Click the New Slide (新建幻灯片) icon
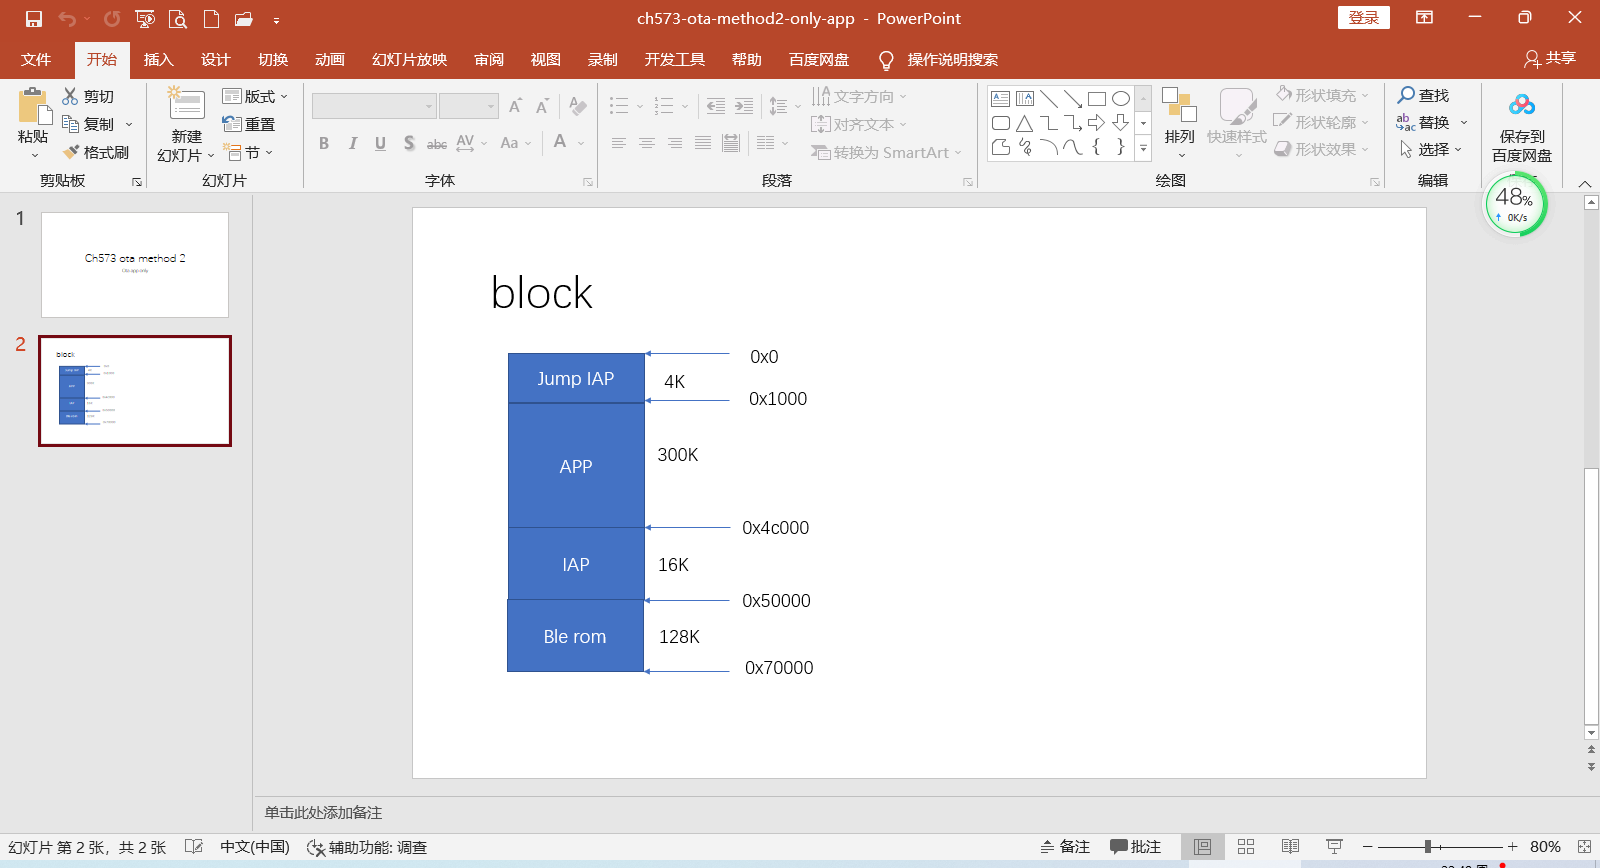The height and width of the screenshot is (868, 1600). (186, 104)
